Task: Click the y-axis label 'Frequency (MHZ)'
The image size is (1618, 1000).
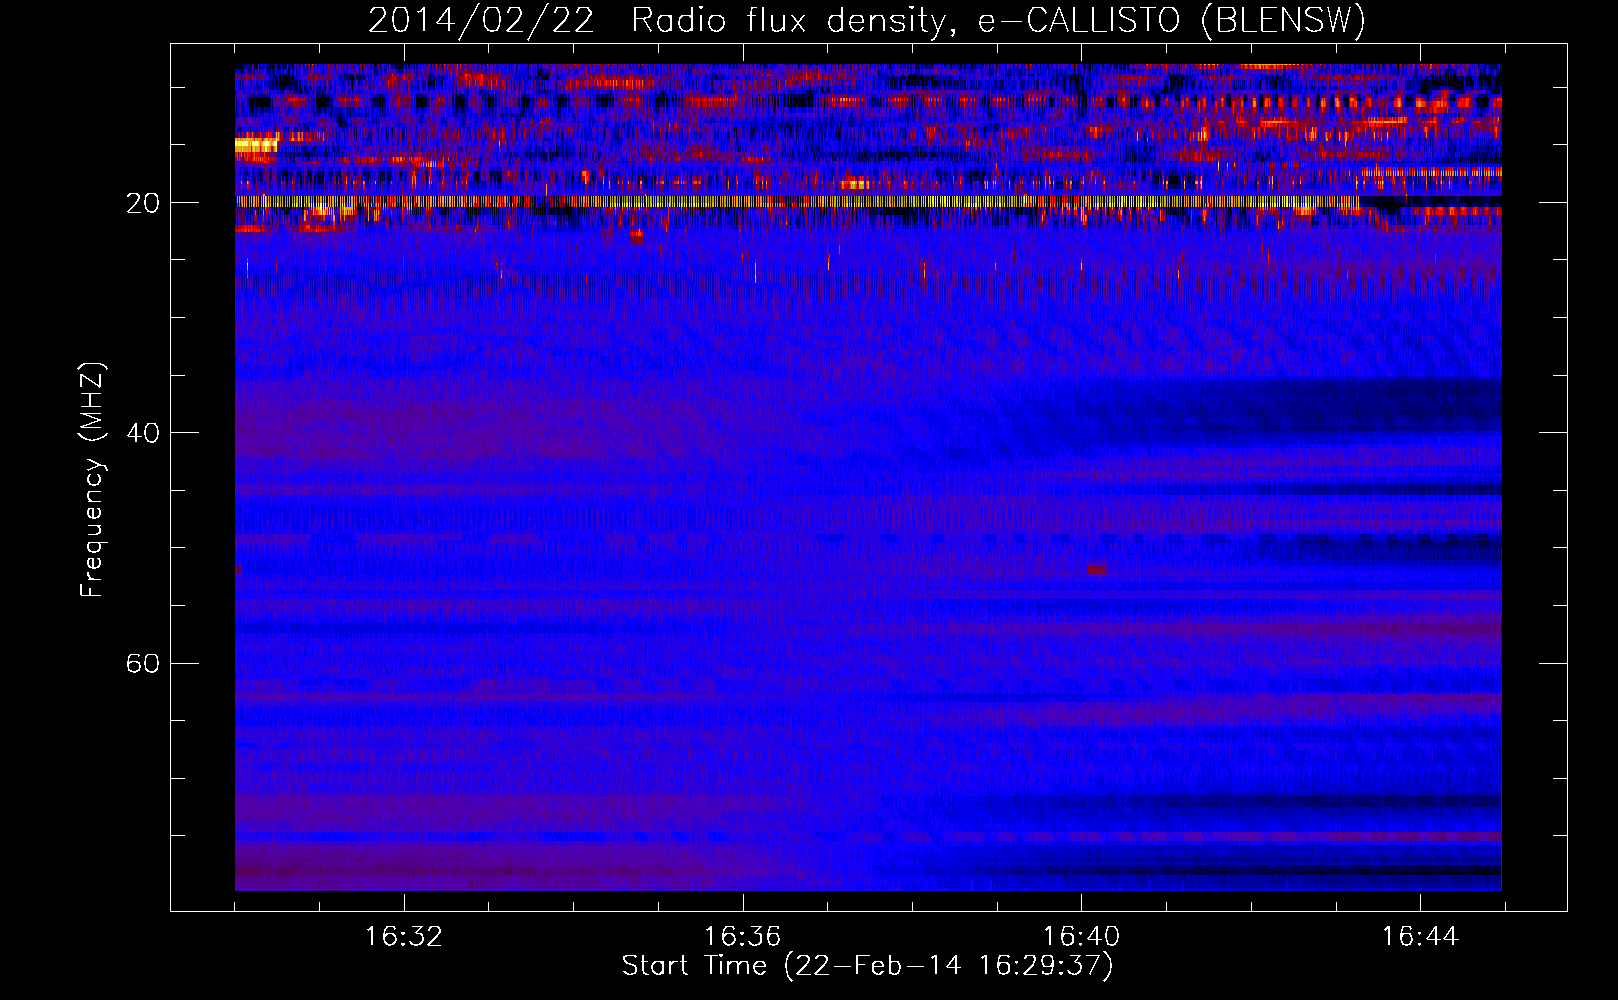Action: [92, 479]
